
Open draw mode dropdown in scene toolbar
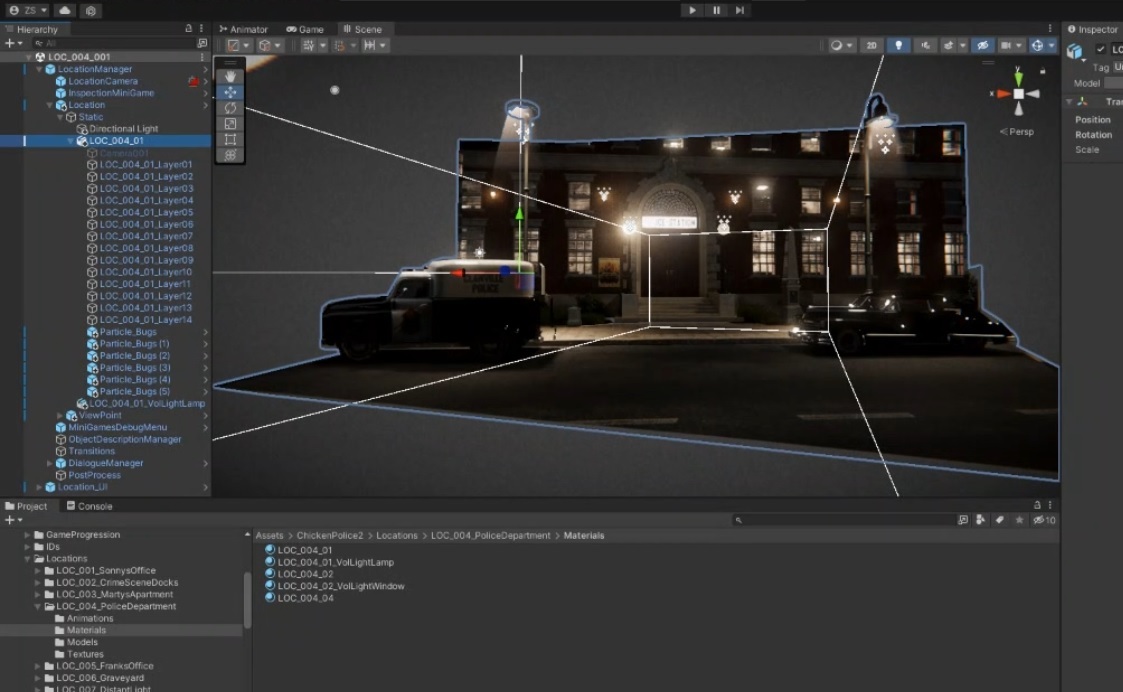coord(841,45)
